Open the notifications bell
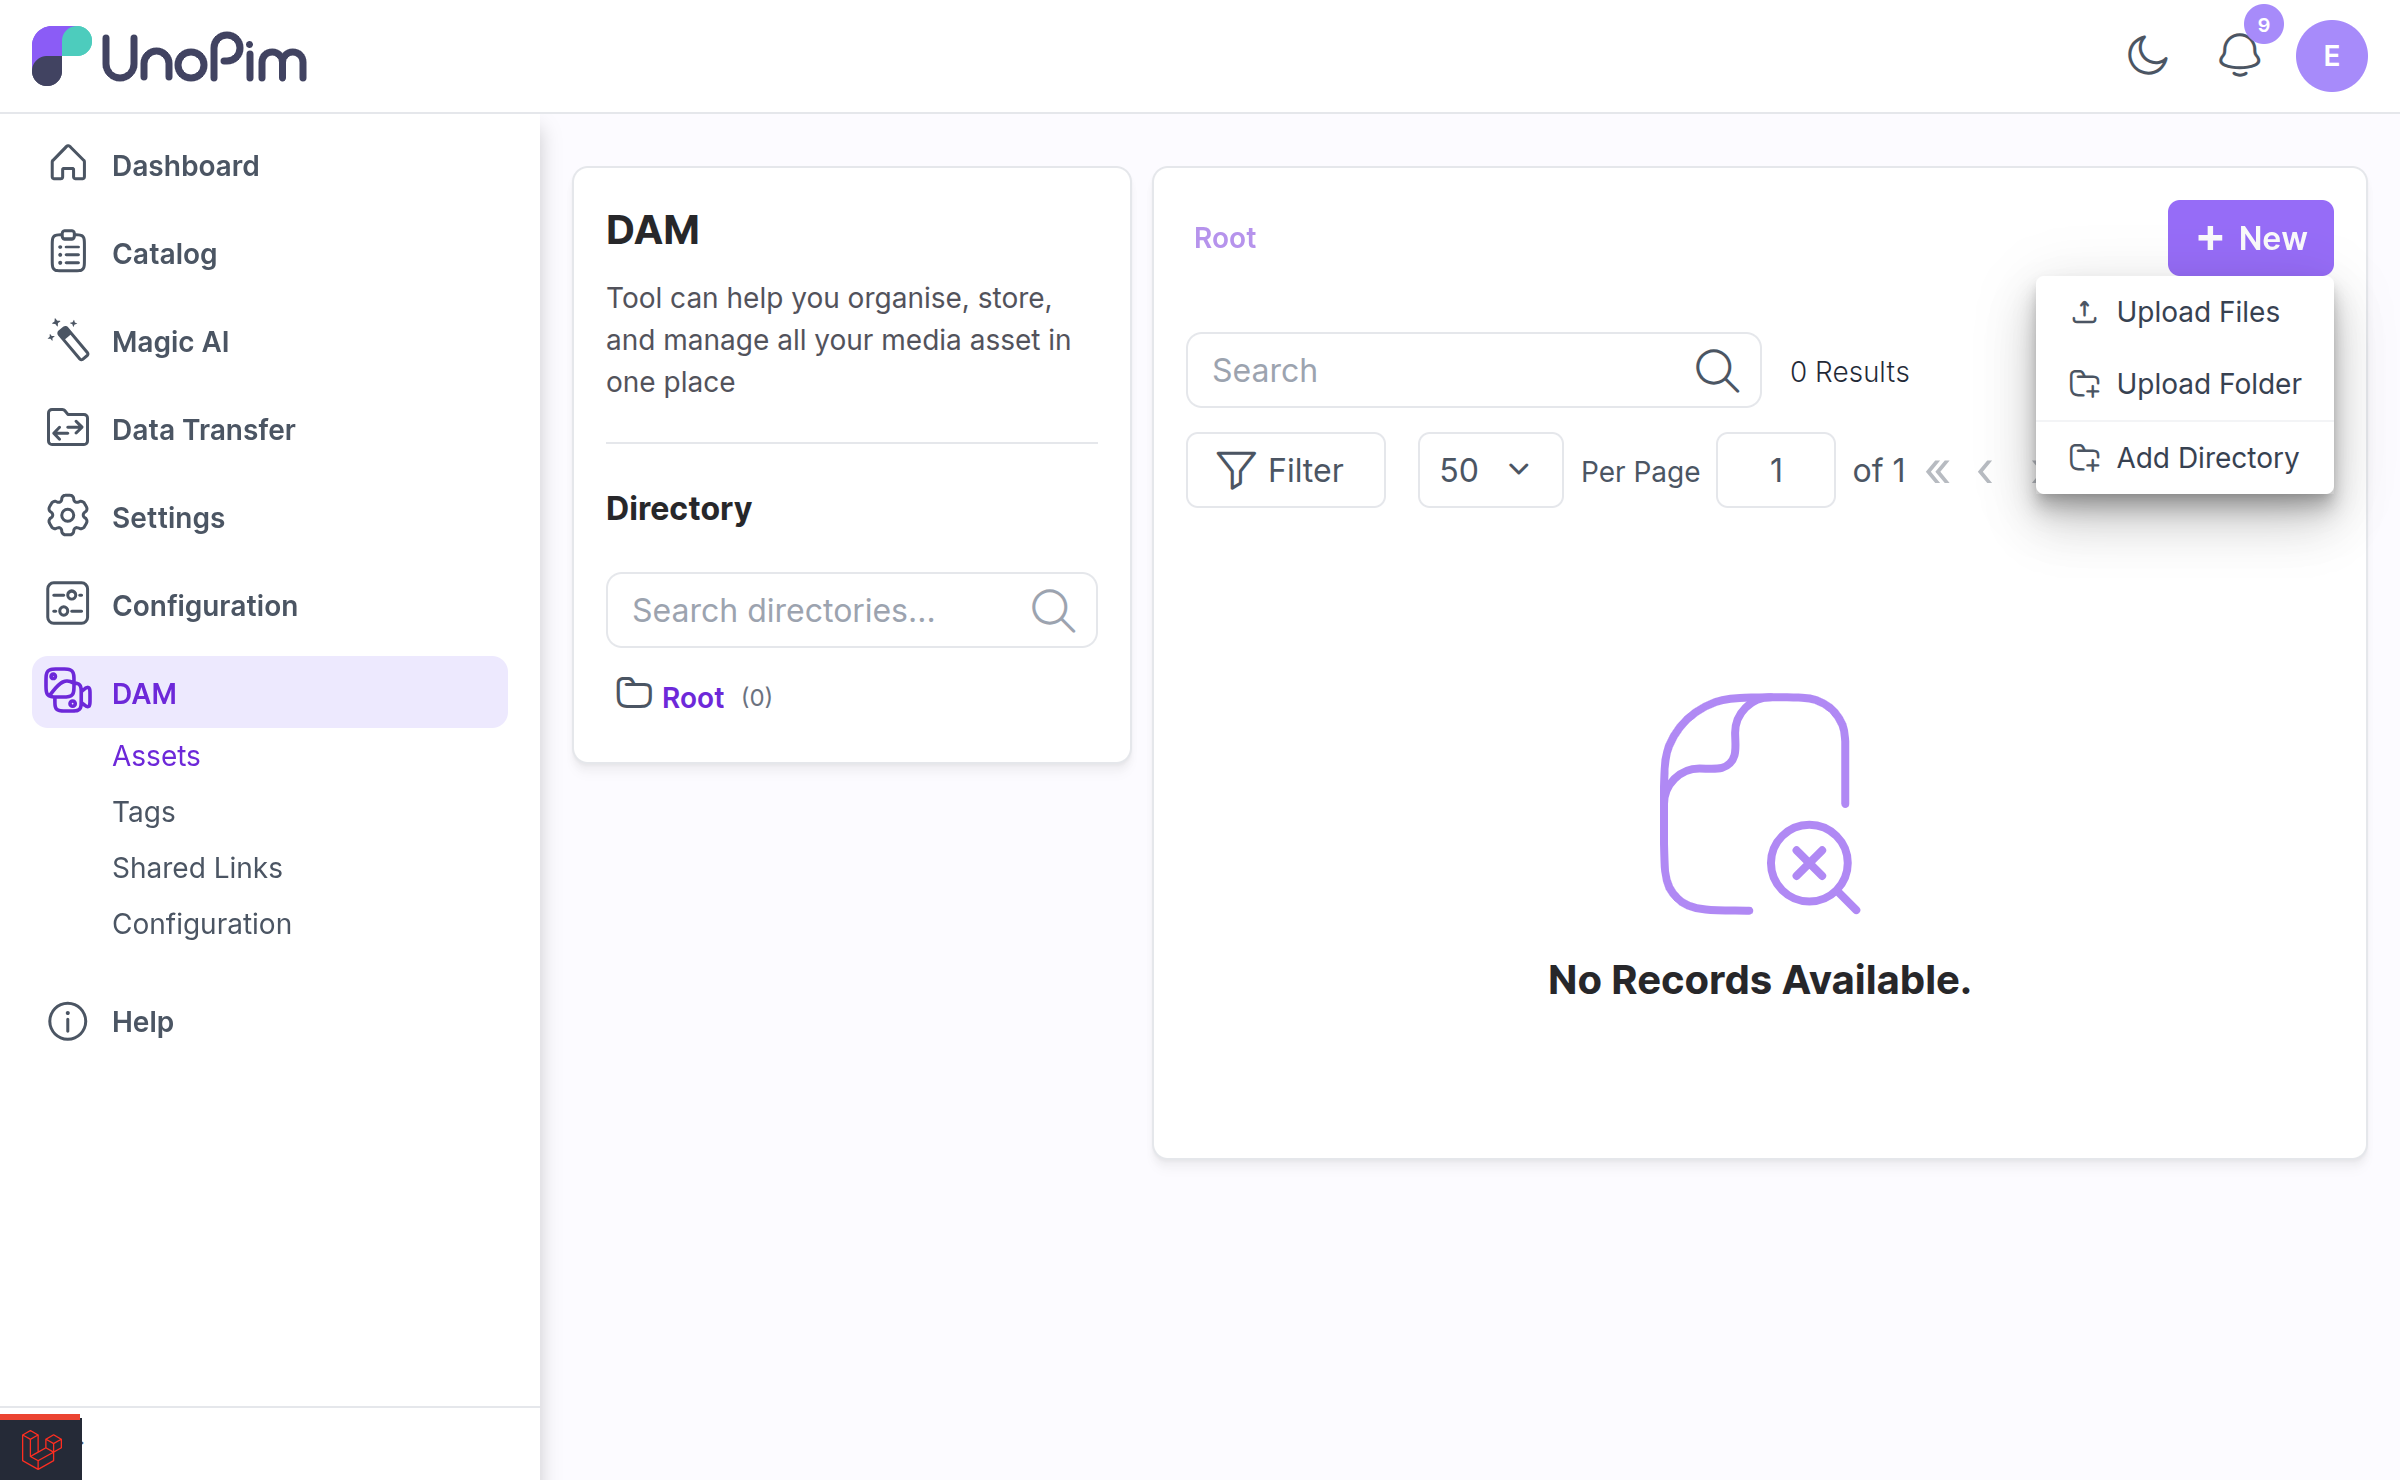This screenshot has height=1480, width=2400. tap(2240, 56)
